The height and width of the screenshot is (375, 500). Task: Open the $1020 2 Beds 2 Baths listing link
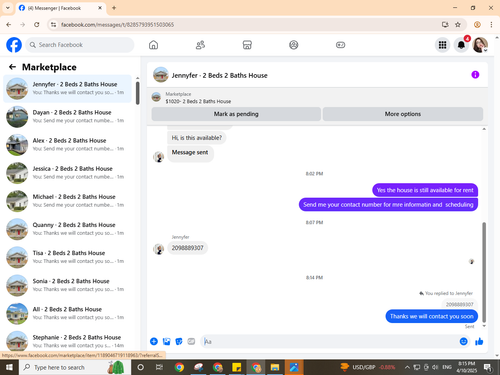click(198, 101)
